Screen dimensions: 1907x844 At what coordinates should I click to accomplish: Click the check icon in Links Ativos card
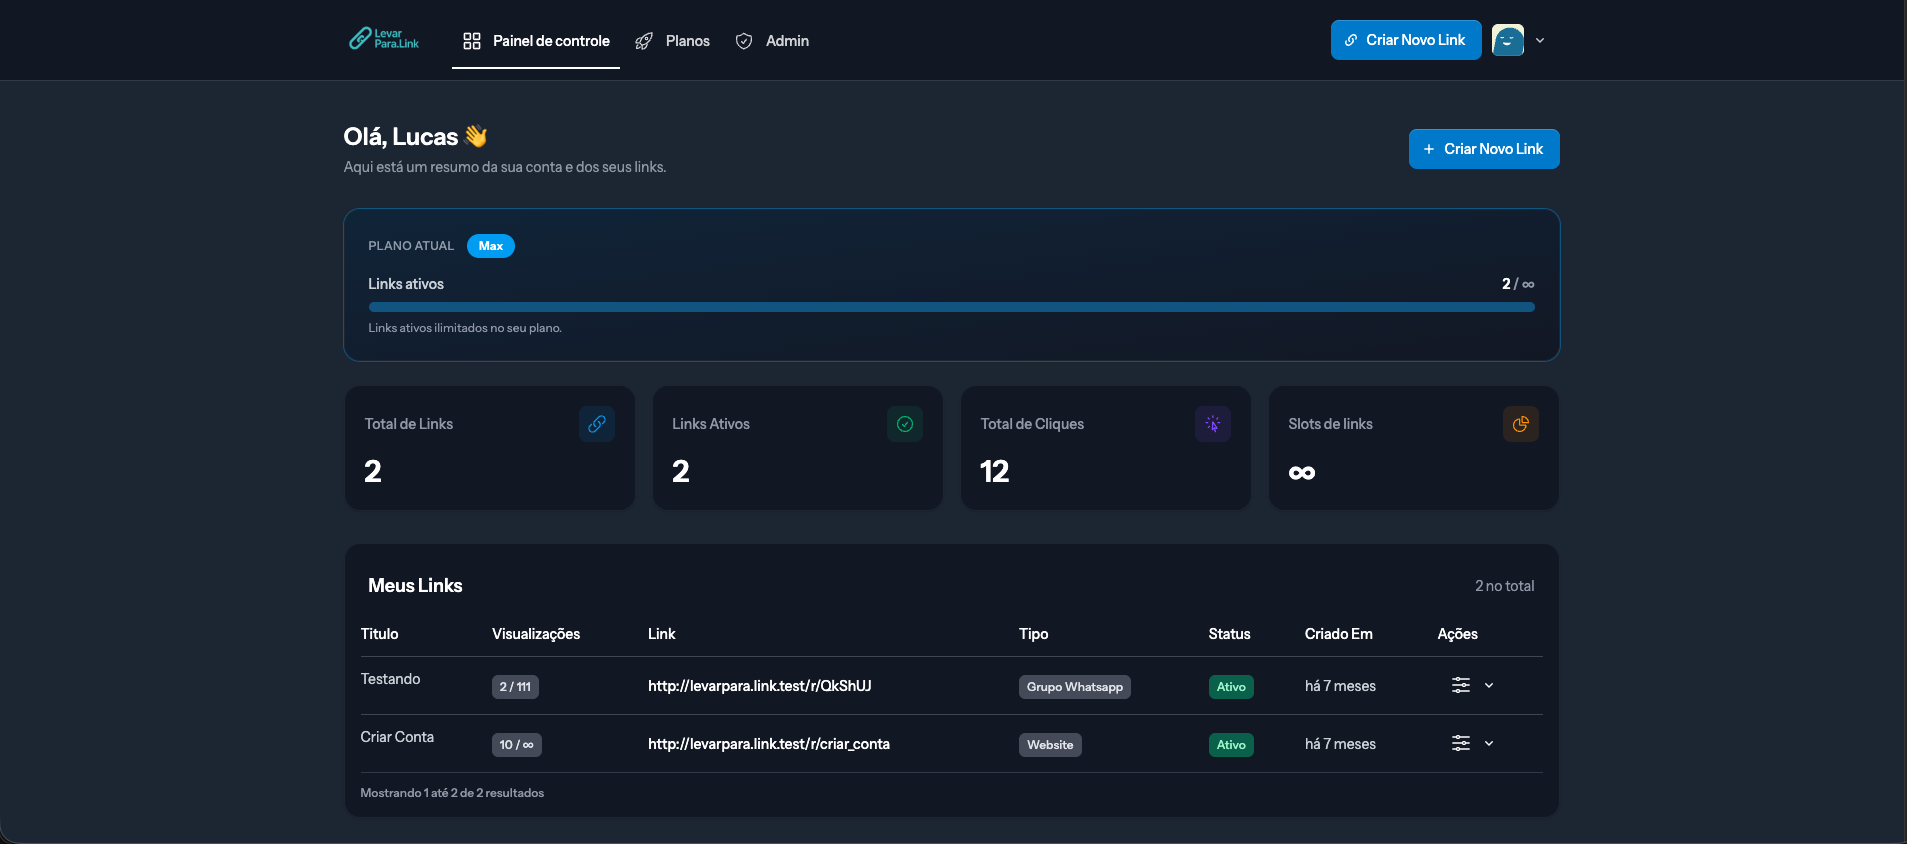(905, 424)
